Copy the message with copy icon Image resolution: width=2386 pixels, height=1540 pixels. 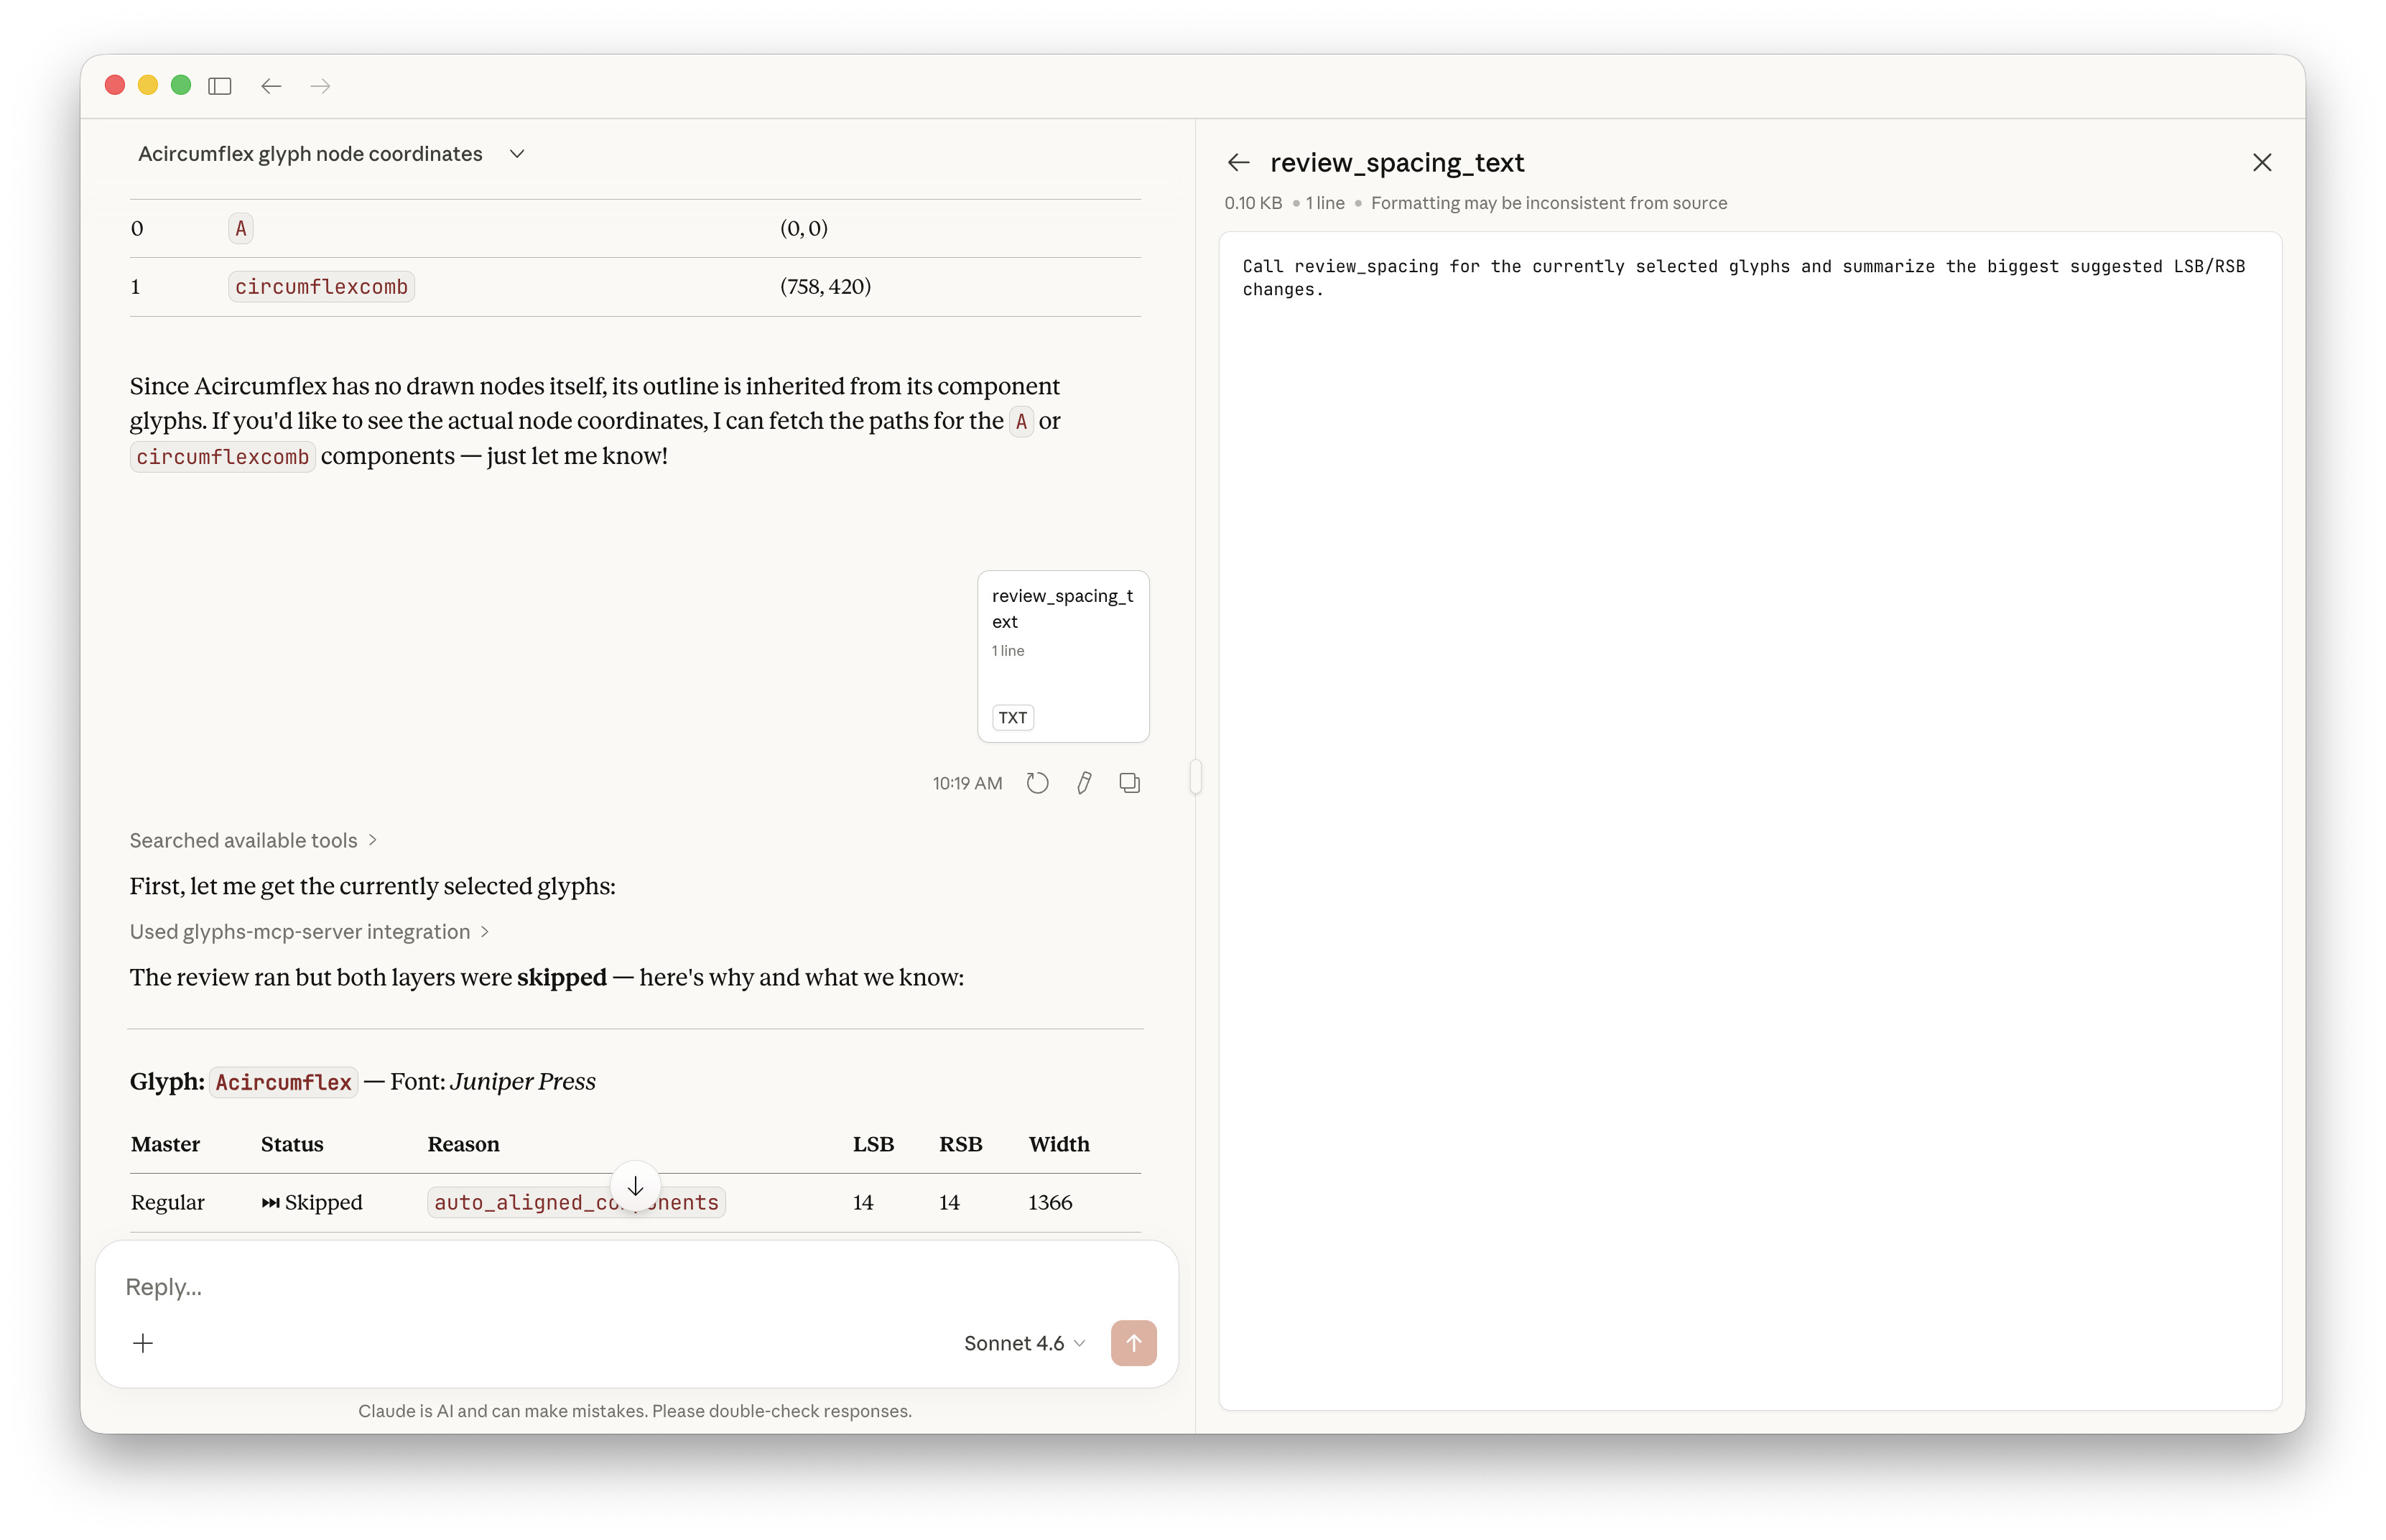[1130, 783]
